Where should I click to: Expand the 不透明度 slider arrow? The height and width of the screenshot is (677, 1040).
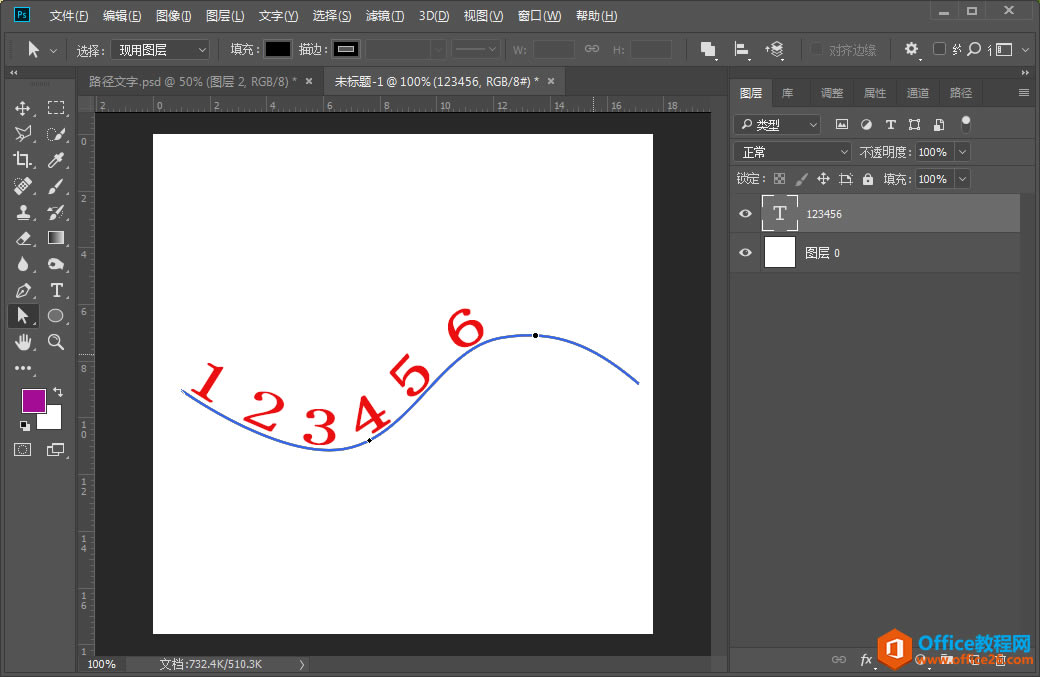coord(962,152)
